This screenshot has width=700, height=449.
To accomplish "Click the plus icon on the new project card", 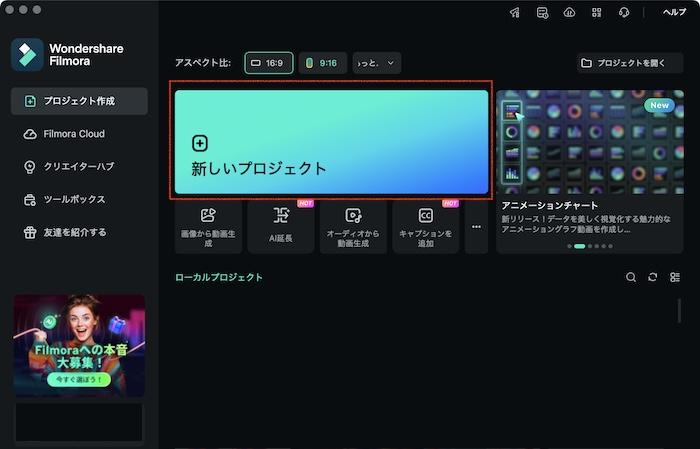I will click(x=200, y=143).
